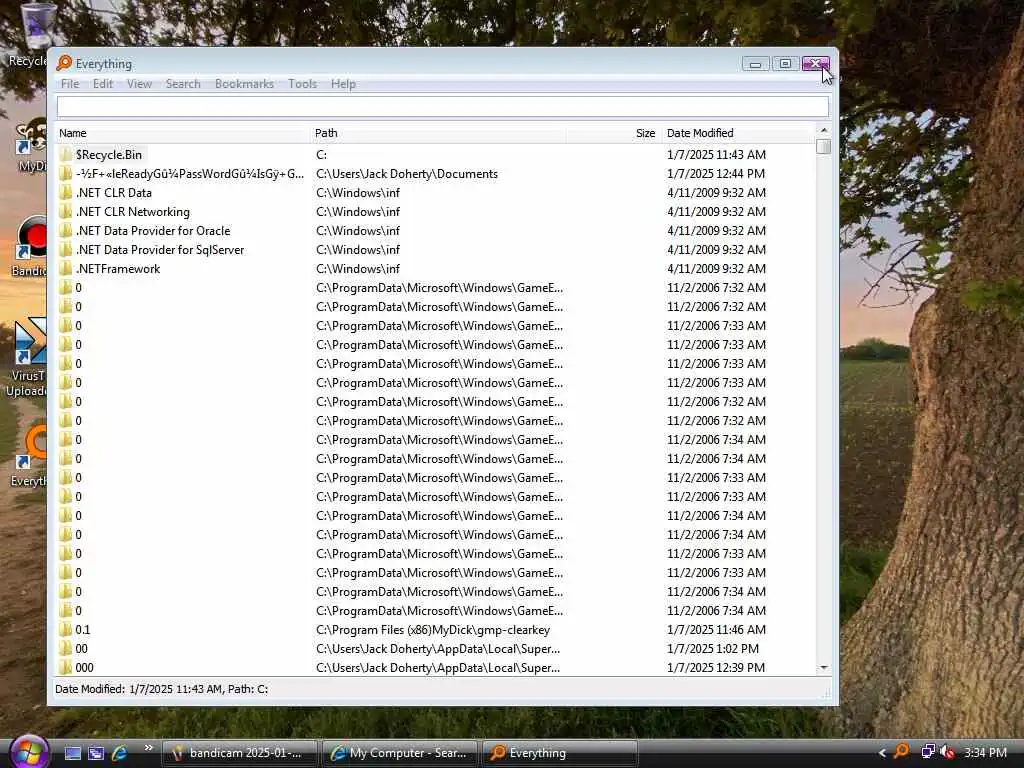This screenshot has height=768, width=1024.
Task: Open the View menu
Action: 139,84
